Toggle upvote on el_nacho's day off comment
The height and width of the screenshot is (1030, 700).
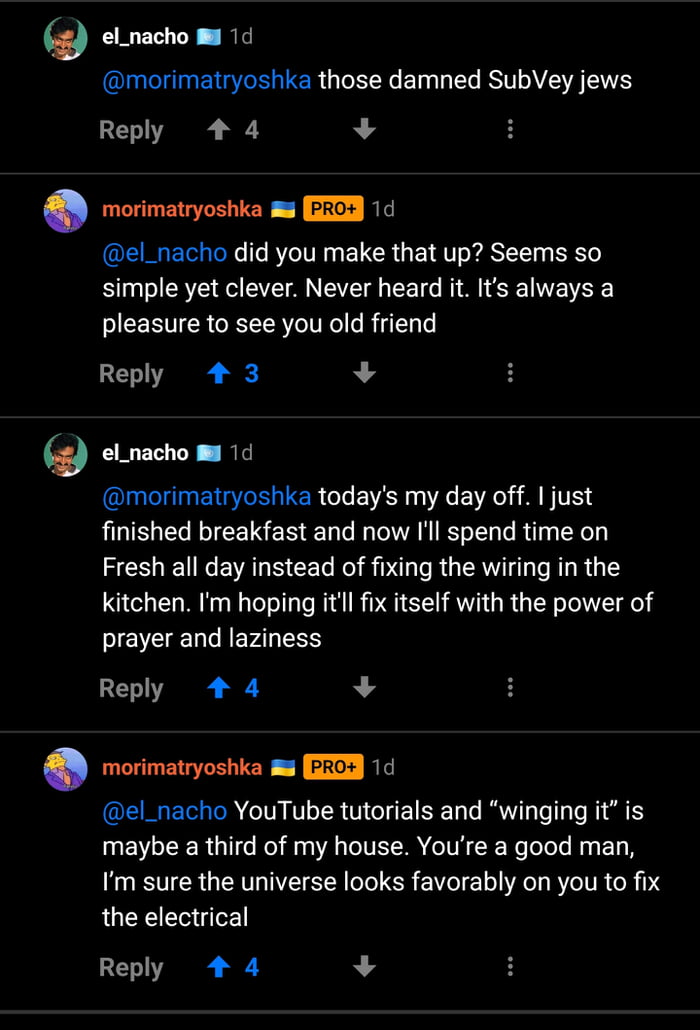tap(220, 686)
